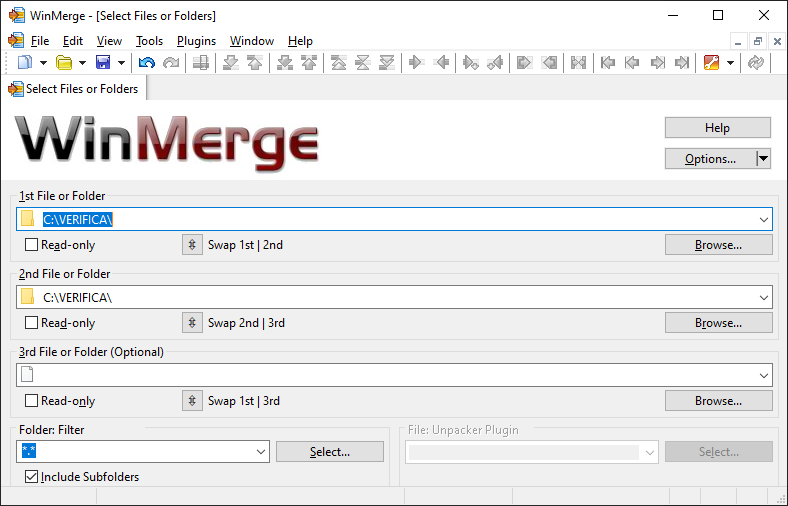Toggle Read-only for 2nd File or Folder

click(31, 323)
